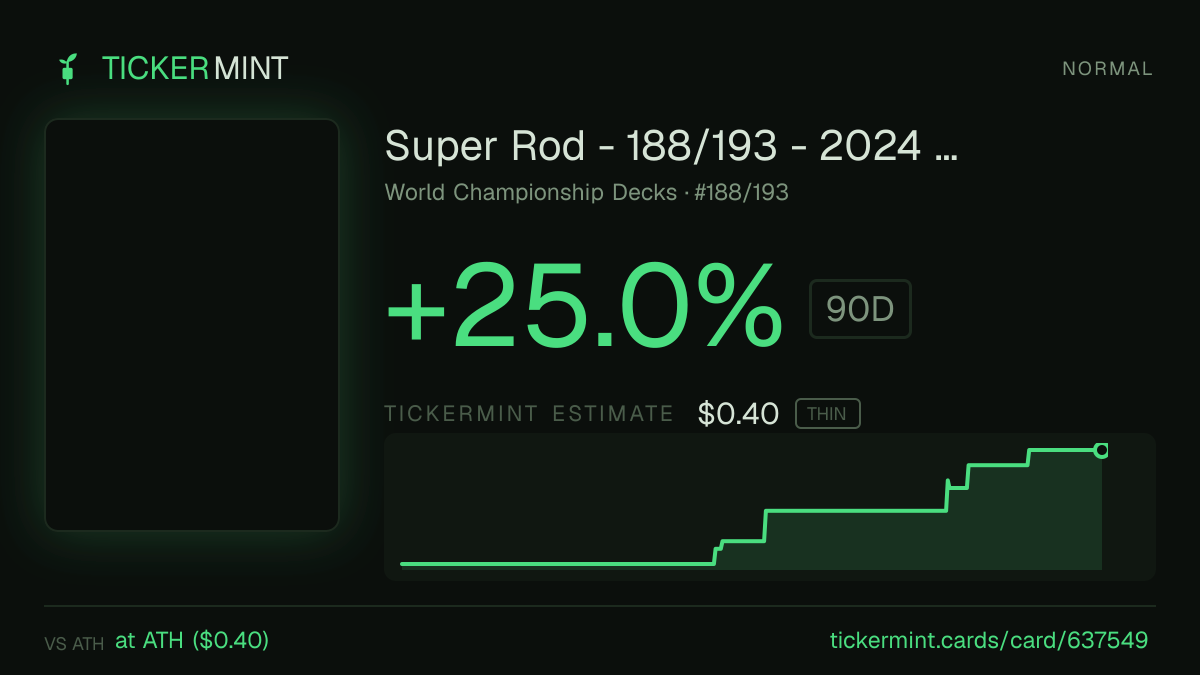Click the flat start of the price line

[x=557, y=564]
